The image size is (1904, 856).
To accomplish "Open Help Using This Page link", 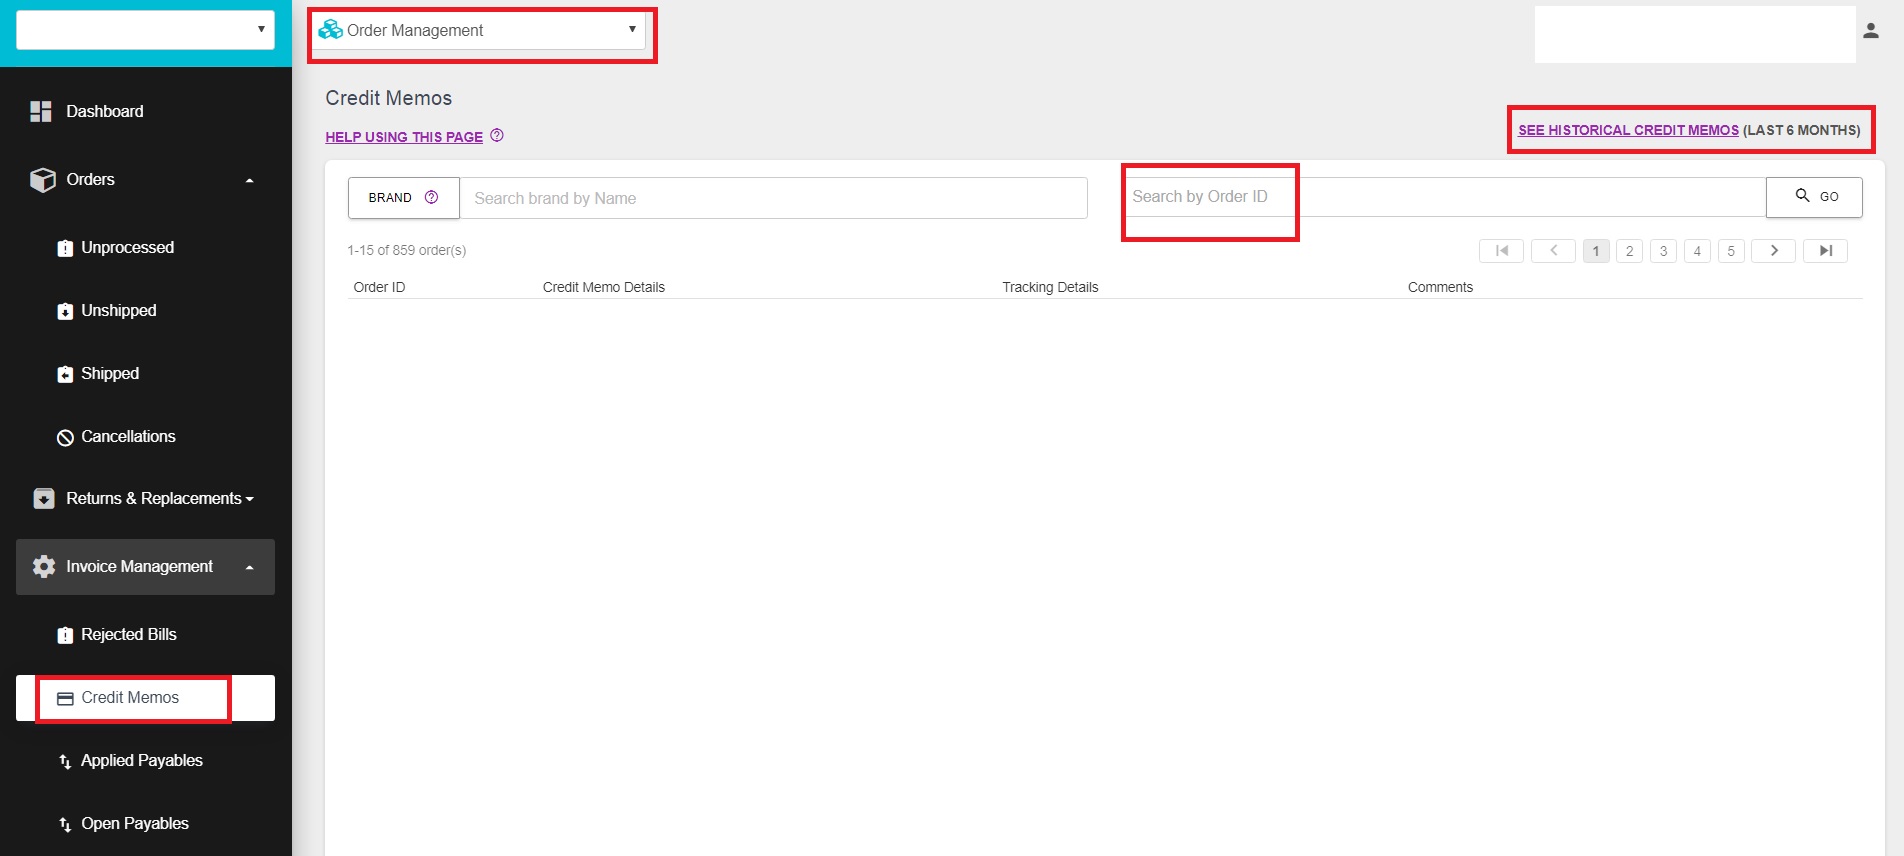I will tap(404, 137).
